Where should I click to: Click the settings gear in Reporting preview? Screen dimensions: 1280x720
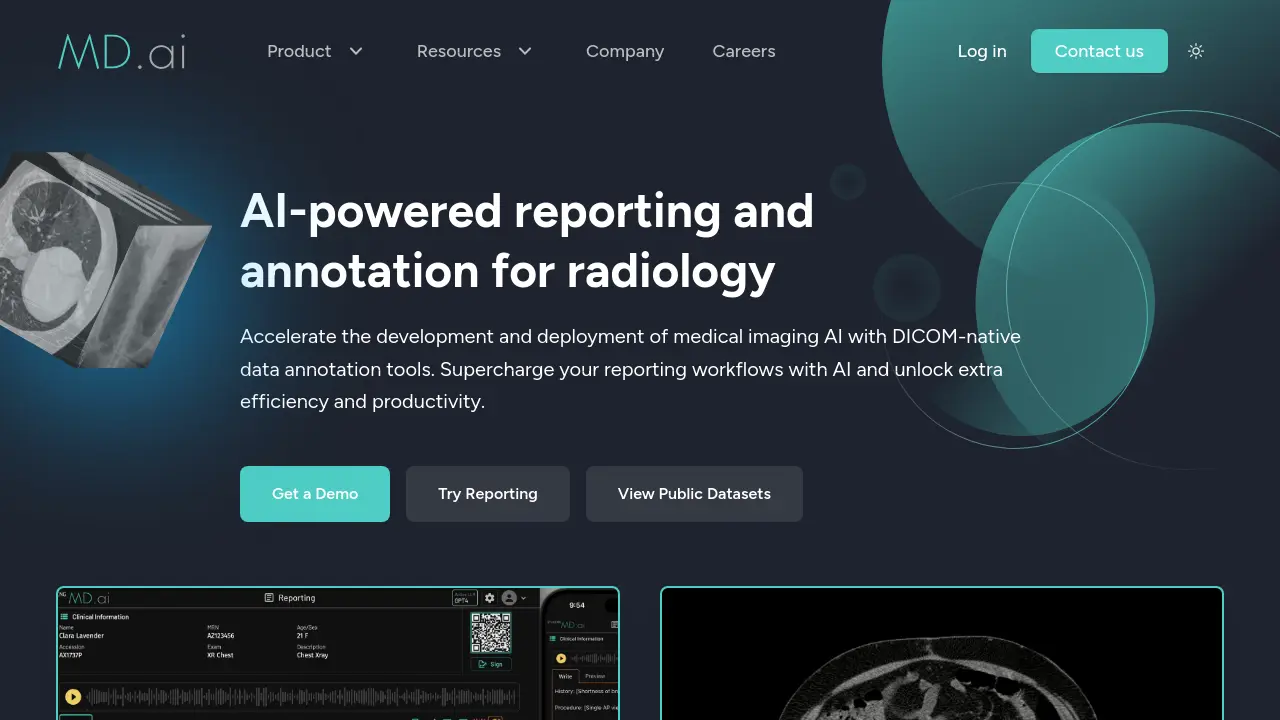point(490,598)
